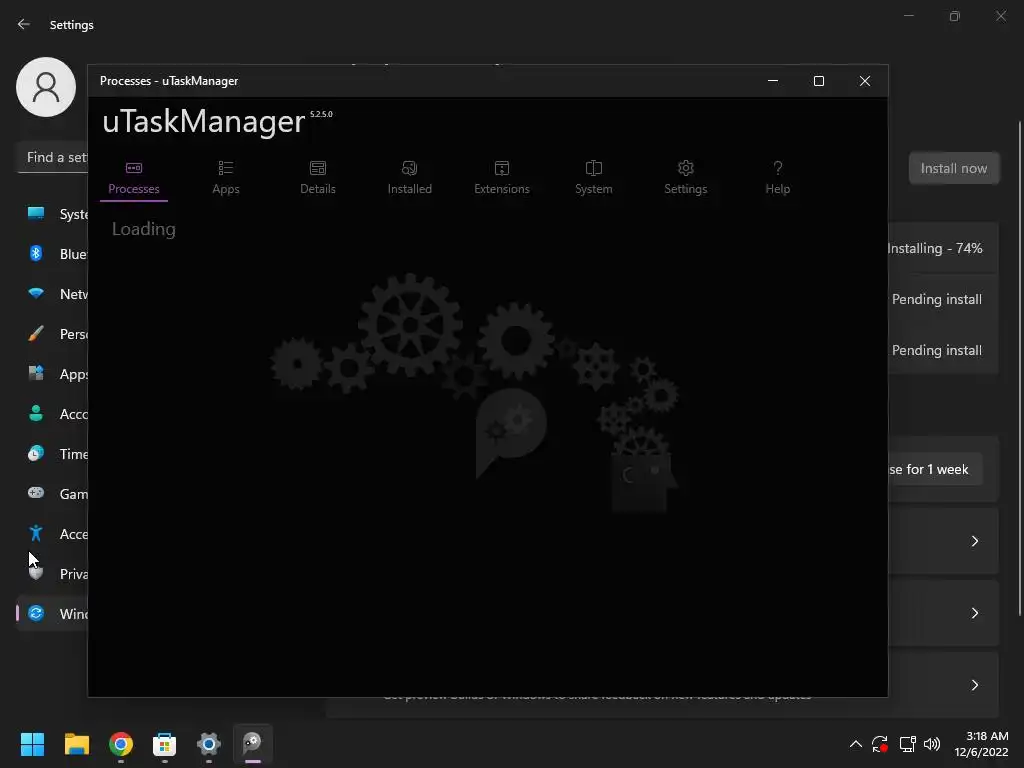Open the Network category icon in Settings

pos(36,294)
